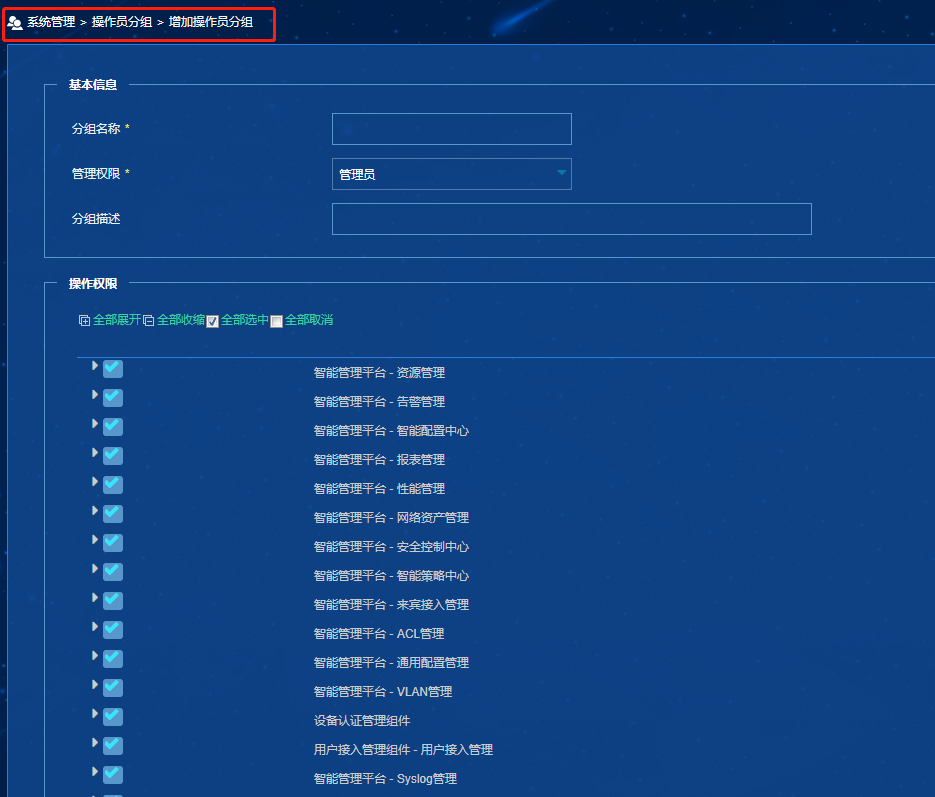Open the 管理权限 dropdown showing 管理员

coord(451,174)
